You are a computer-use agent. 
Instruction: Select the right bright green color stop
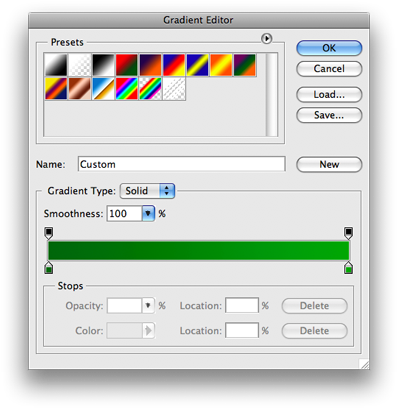[348, 268]
